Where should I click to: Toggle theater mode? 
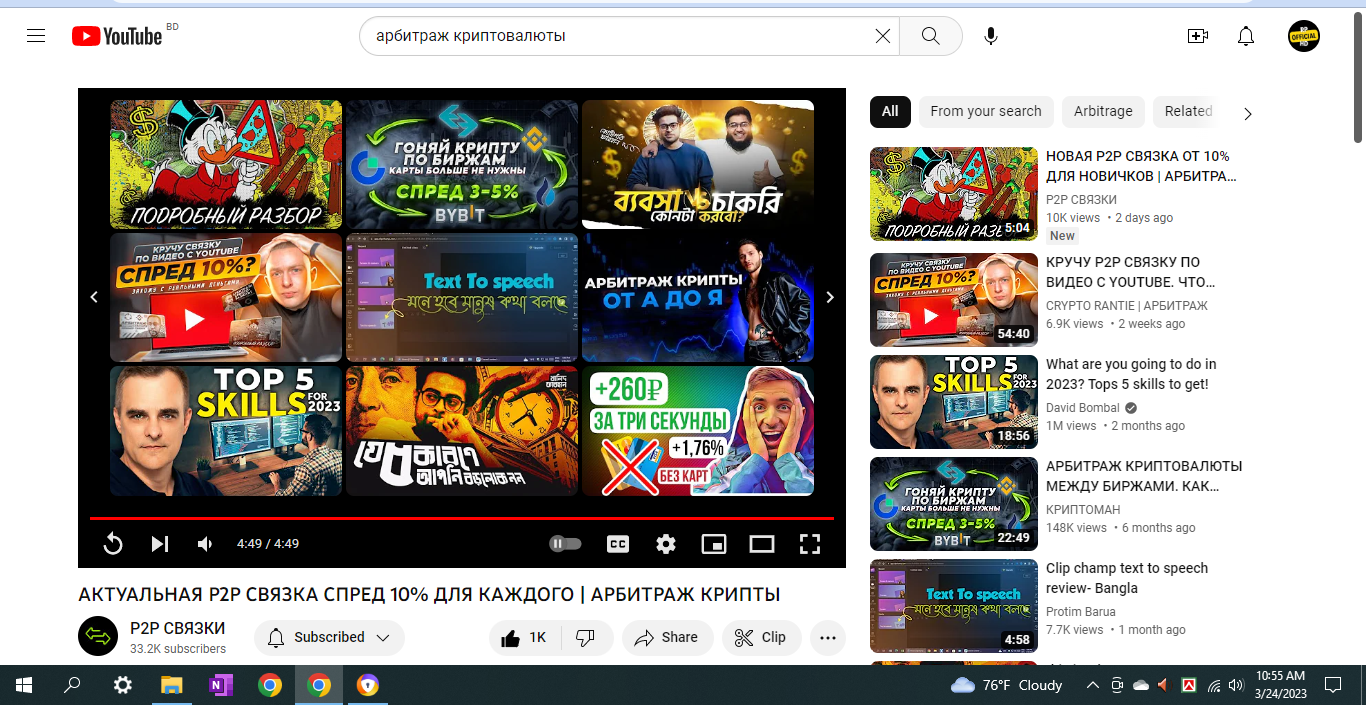(762, 544)
